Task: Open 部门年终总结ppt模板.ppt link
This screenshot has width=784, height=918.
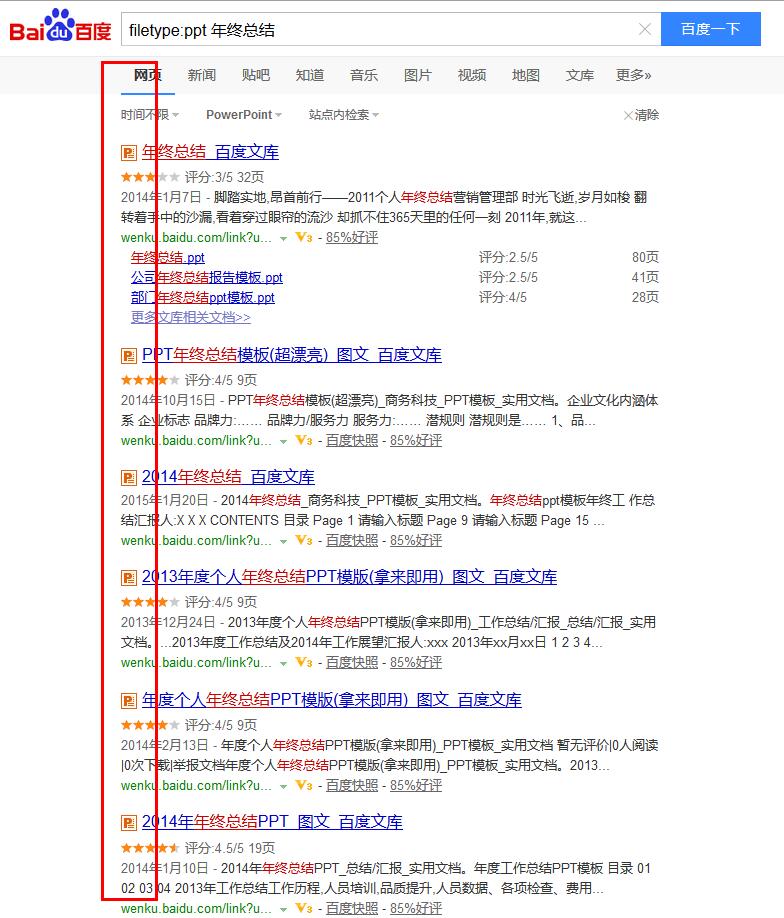Action: tap(203, 297)
